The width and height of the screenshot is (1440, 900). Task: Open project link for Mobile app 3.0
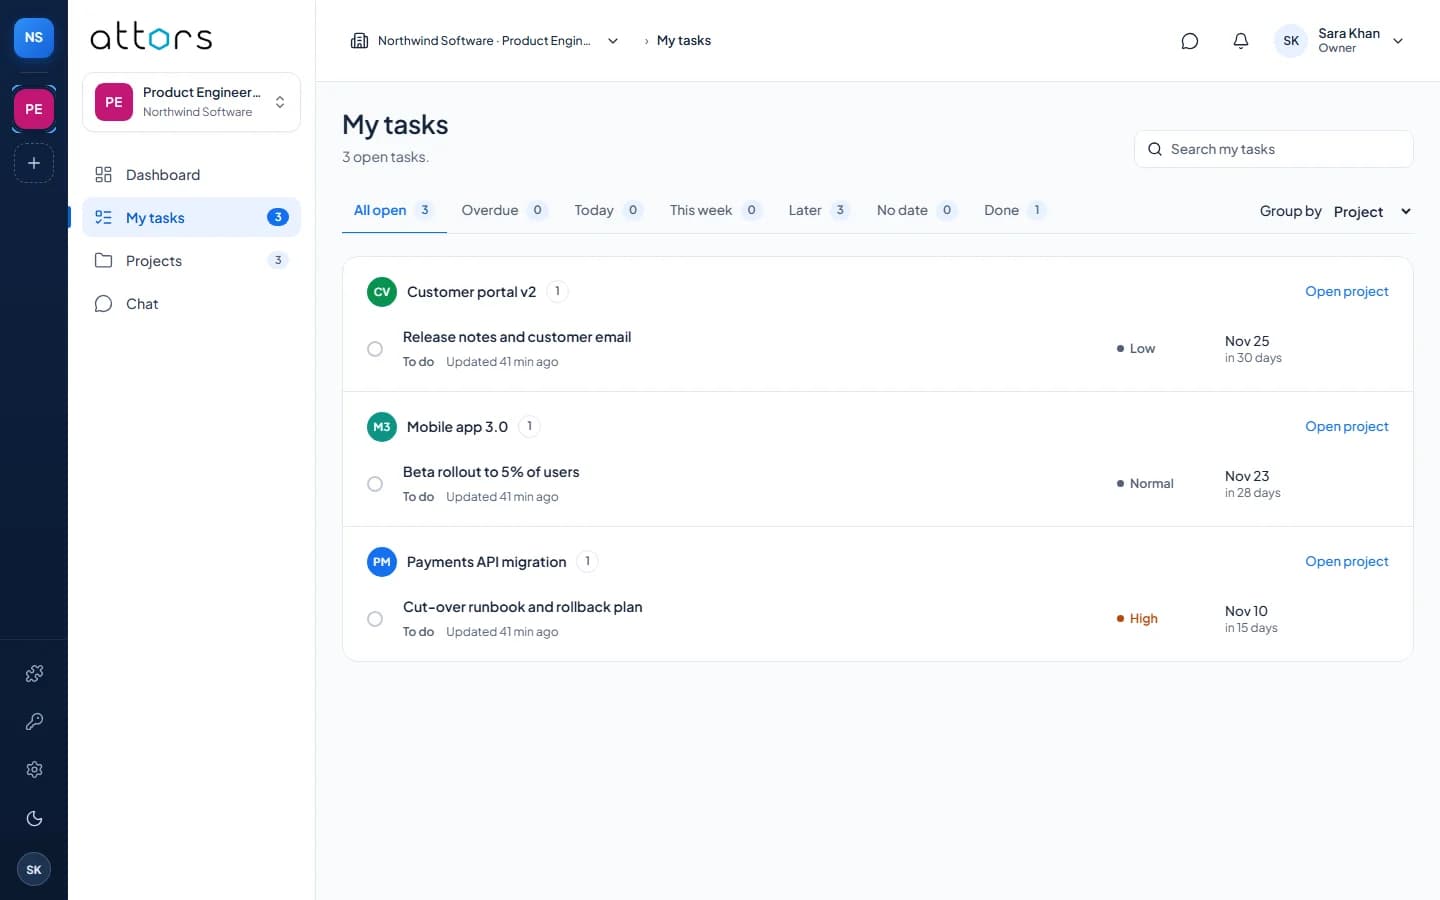point(1346,427)
